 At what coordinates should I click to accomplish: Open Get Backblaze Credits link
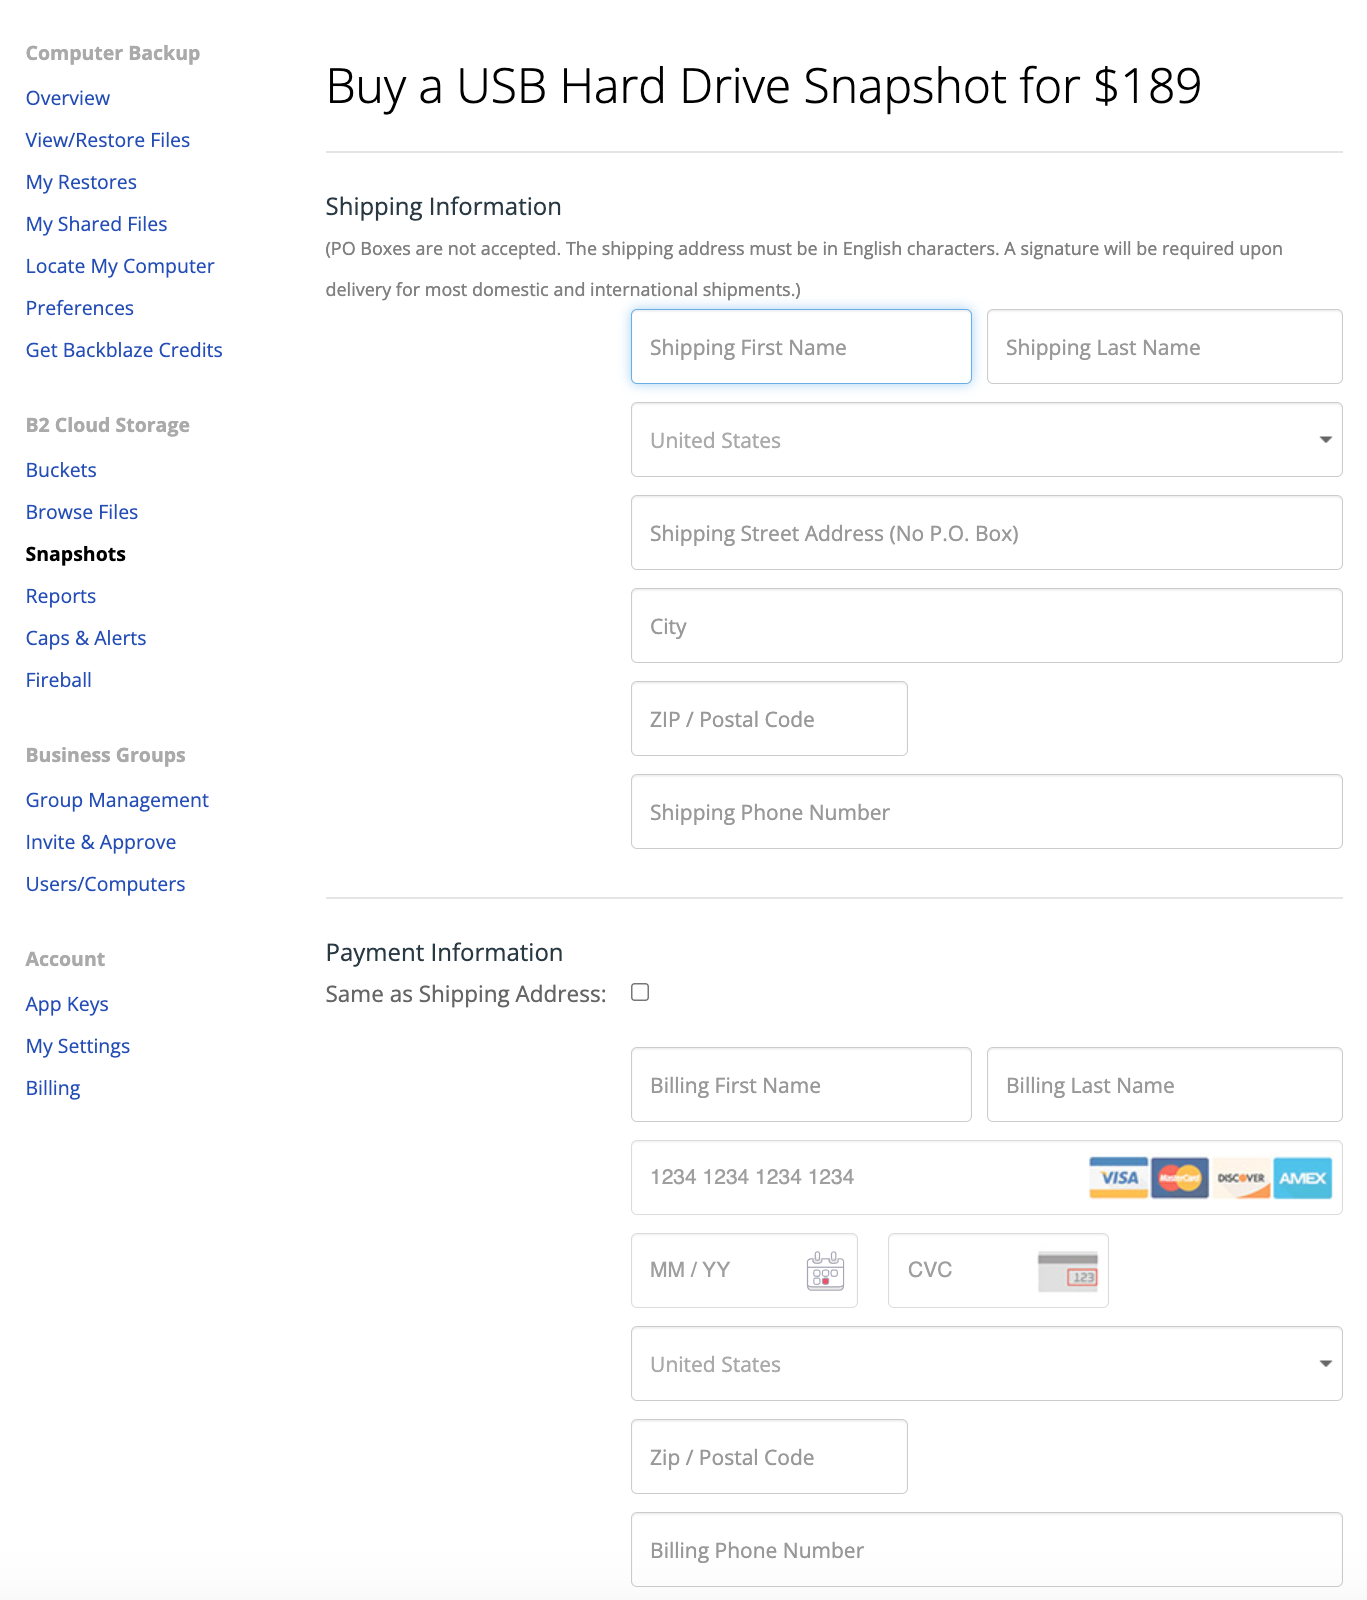click(124, 350)
